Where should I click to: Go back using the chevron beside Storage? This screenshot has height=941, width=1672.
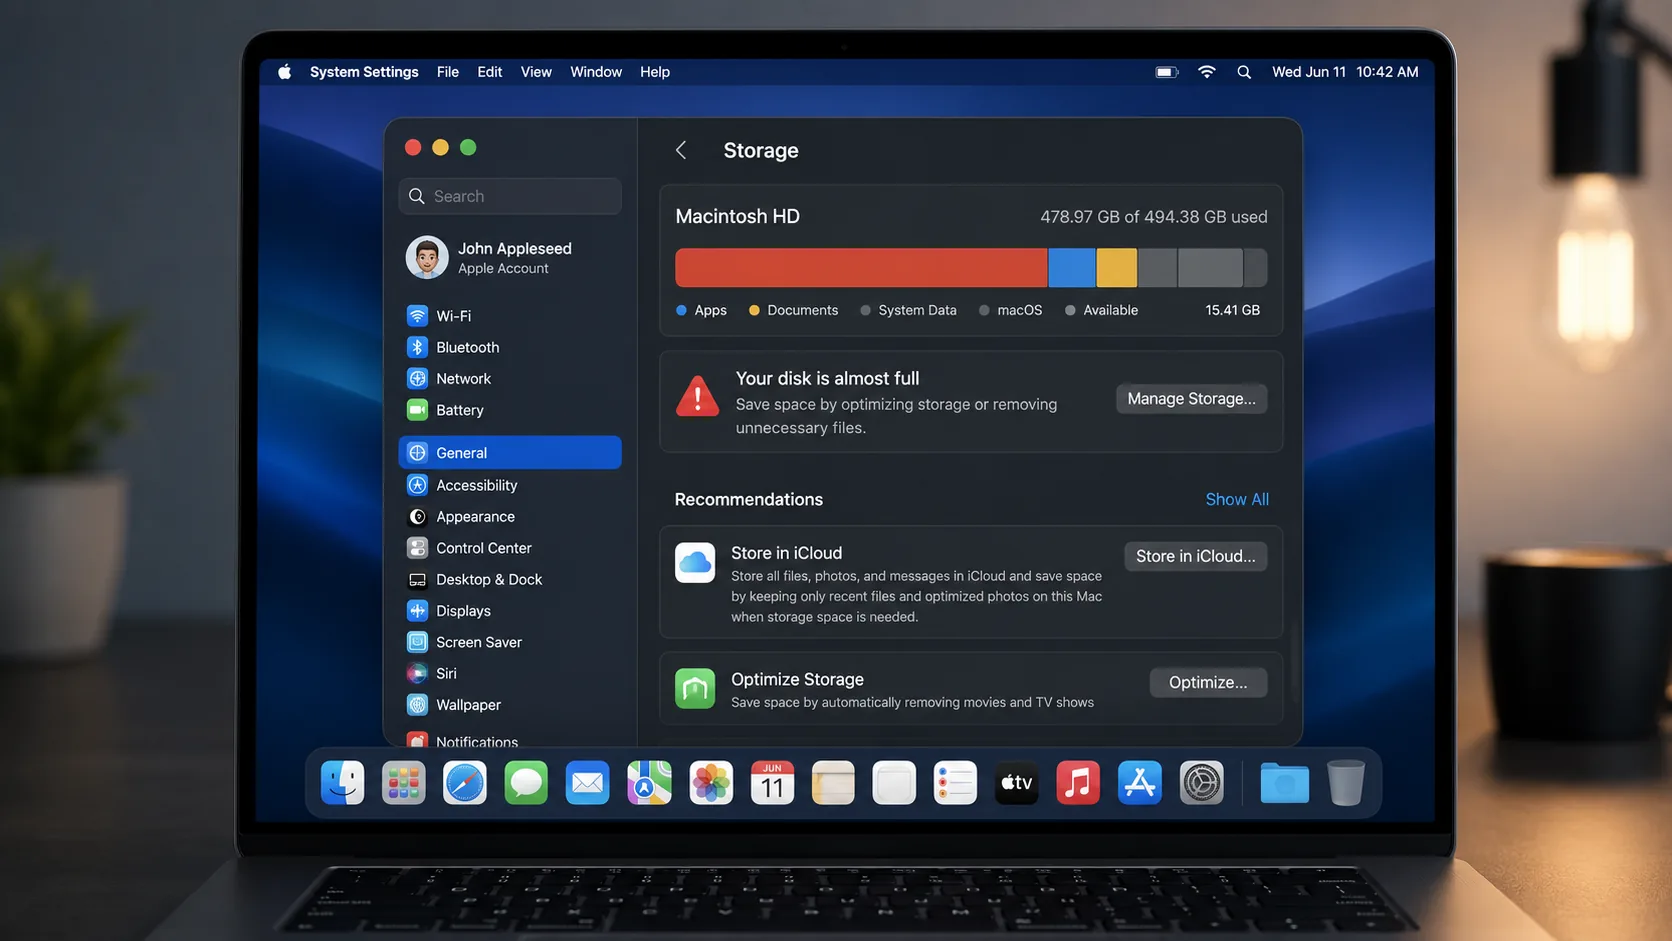pos(681,150)
